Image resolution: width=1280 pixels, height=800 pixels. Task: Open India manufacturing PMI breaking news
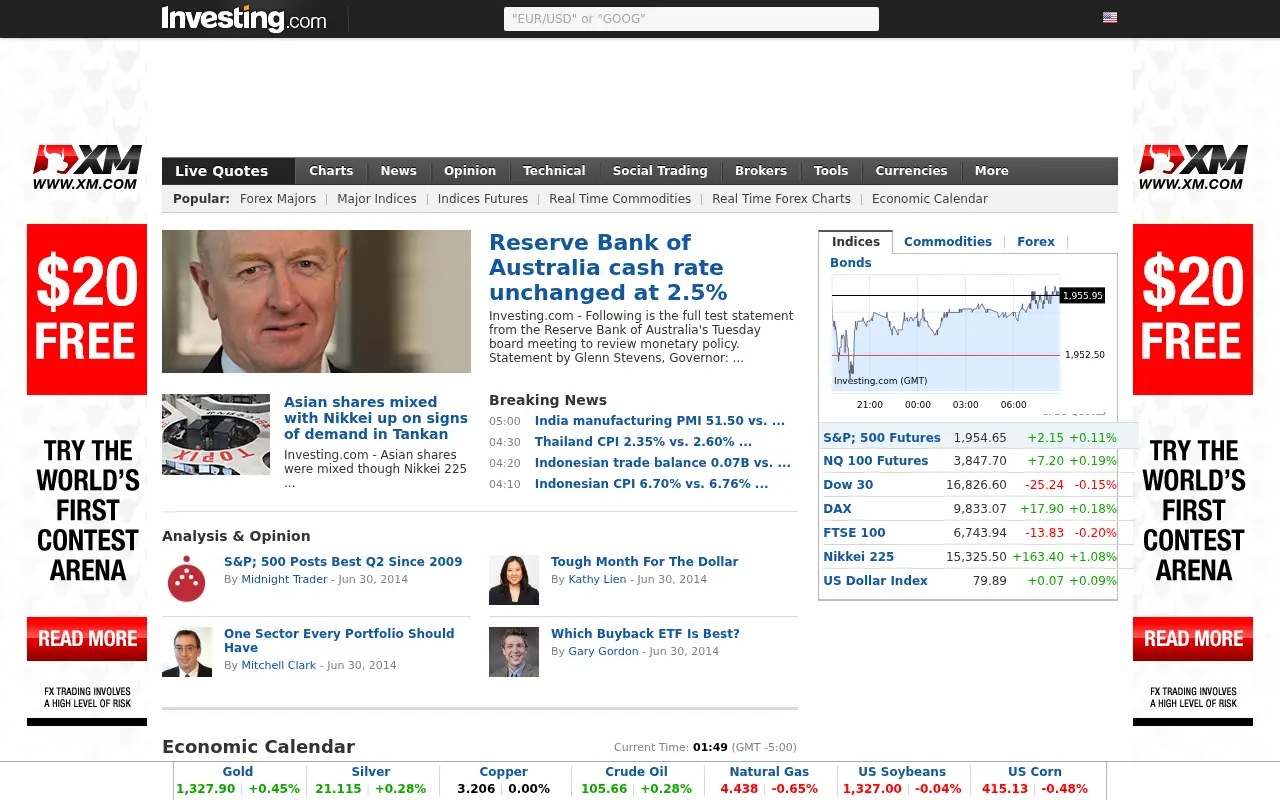point(660,421)
